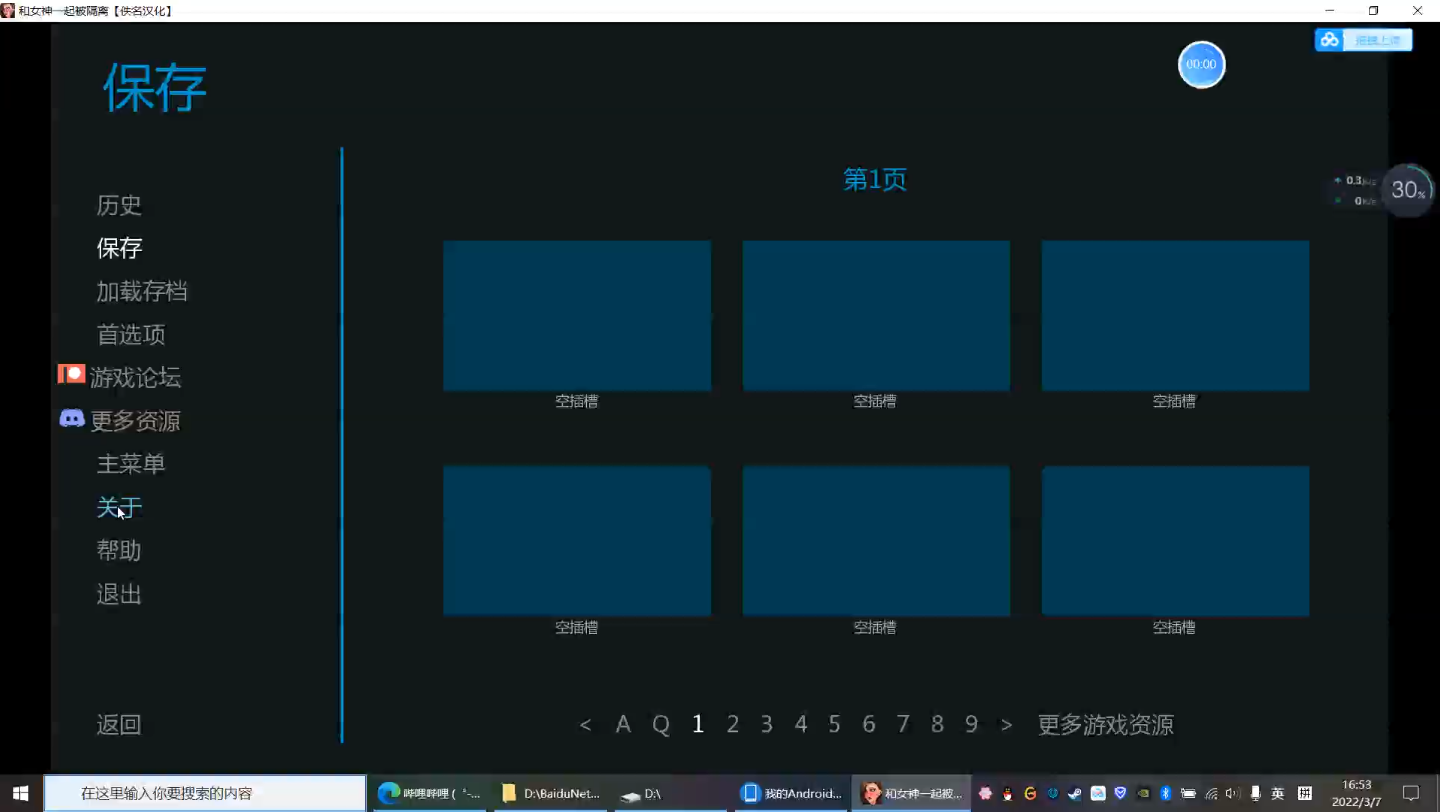
Task: Click the blue 00:00 timer circle
Action: pyautogui.click(x=1201, y=65)
